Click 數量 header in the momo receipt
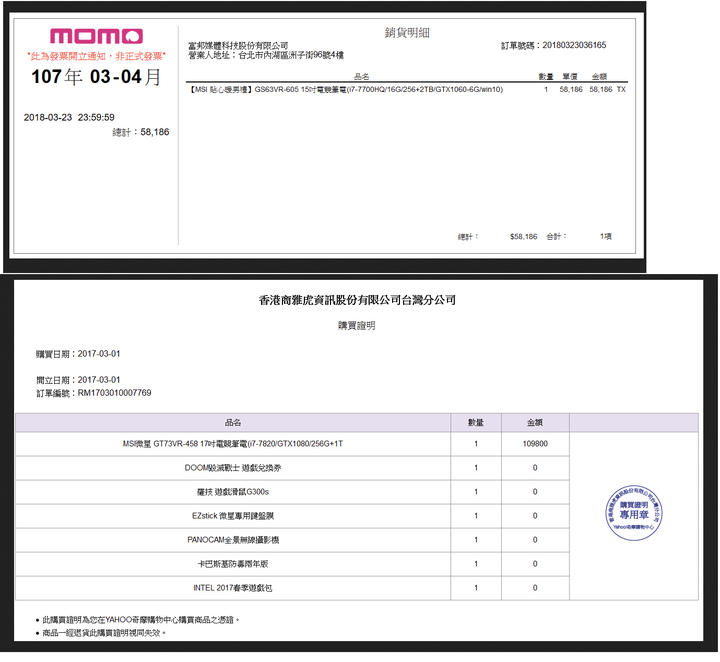Image resolution: width=720 pixels, height=662 pixels. tap(546, 76)
